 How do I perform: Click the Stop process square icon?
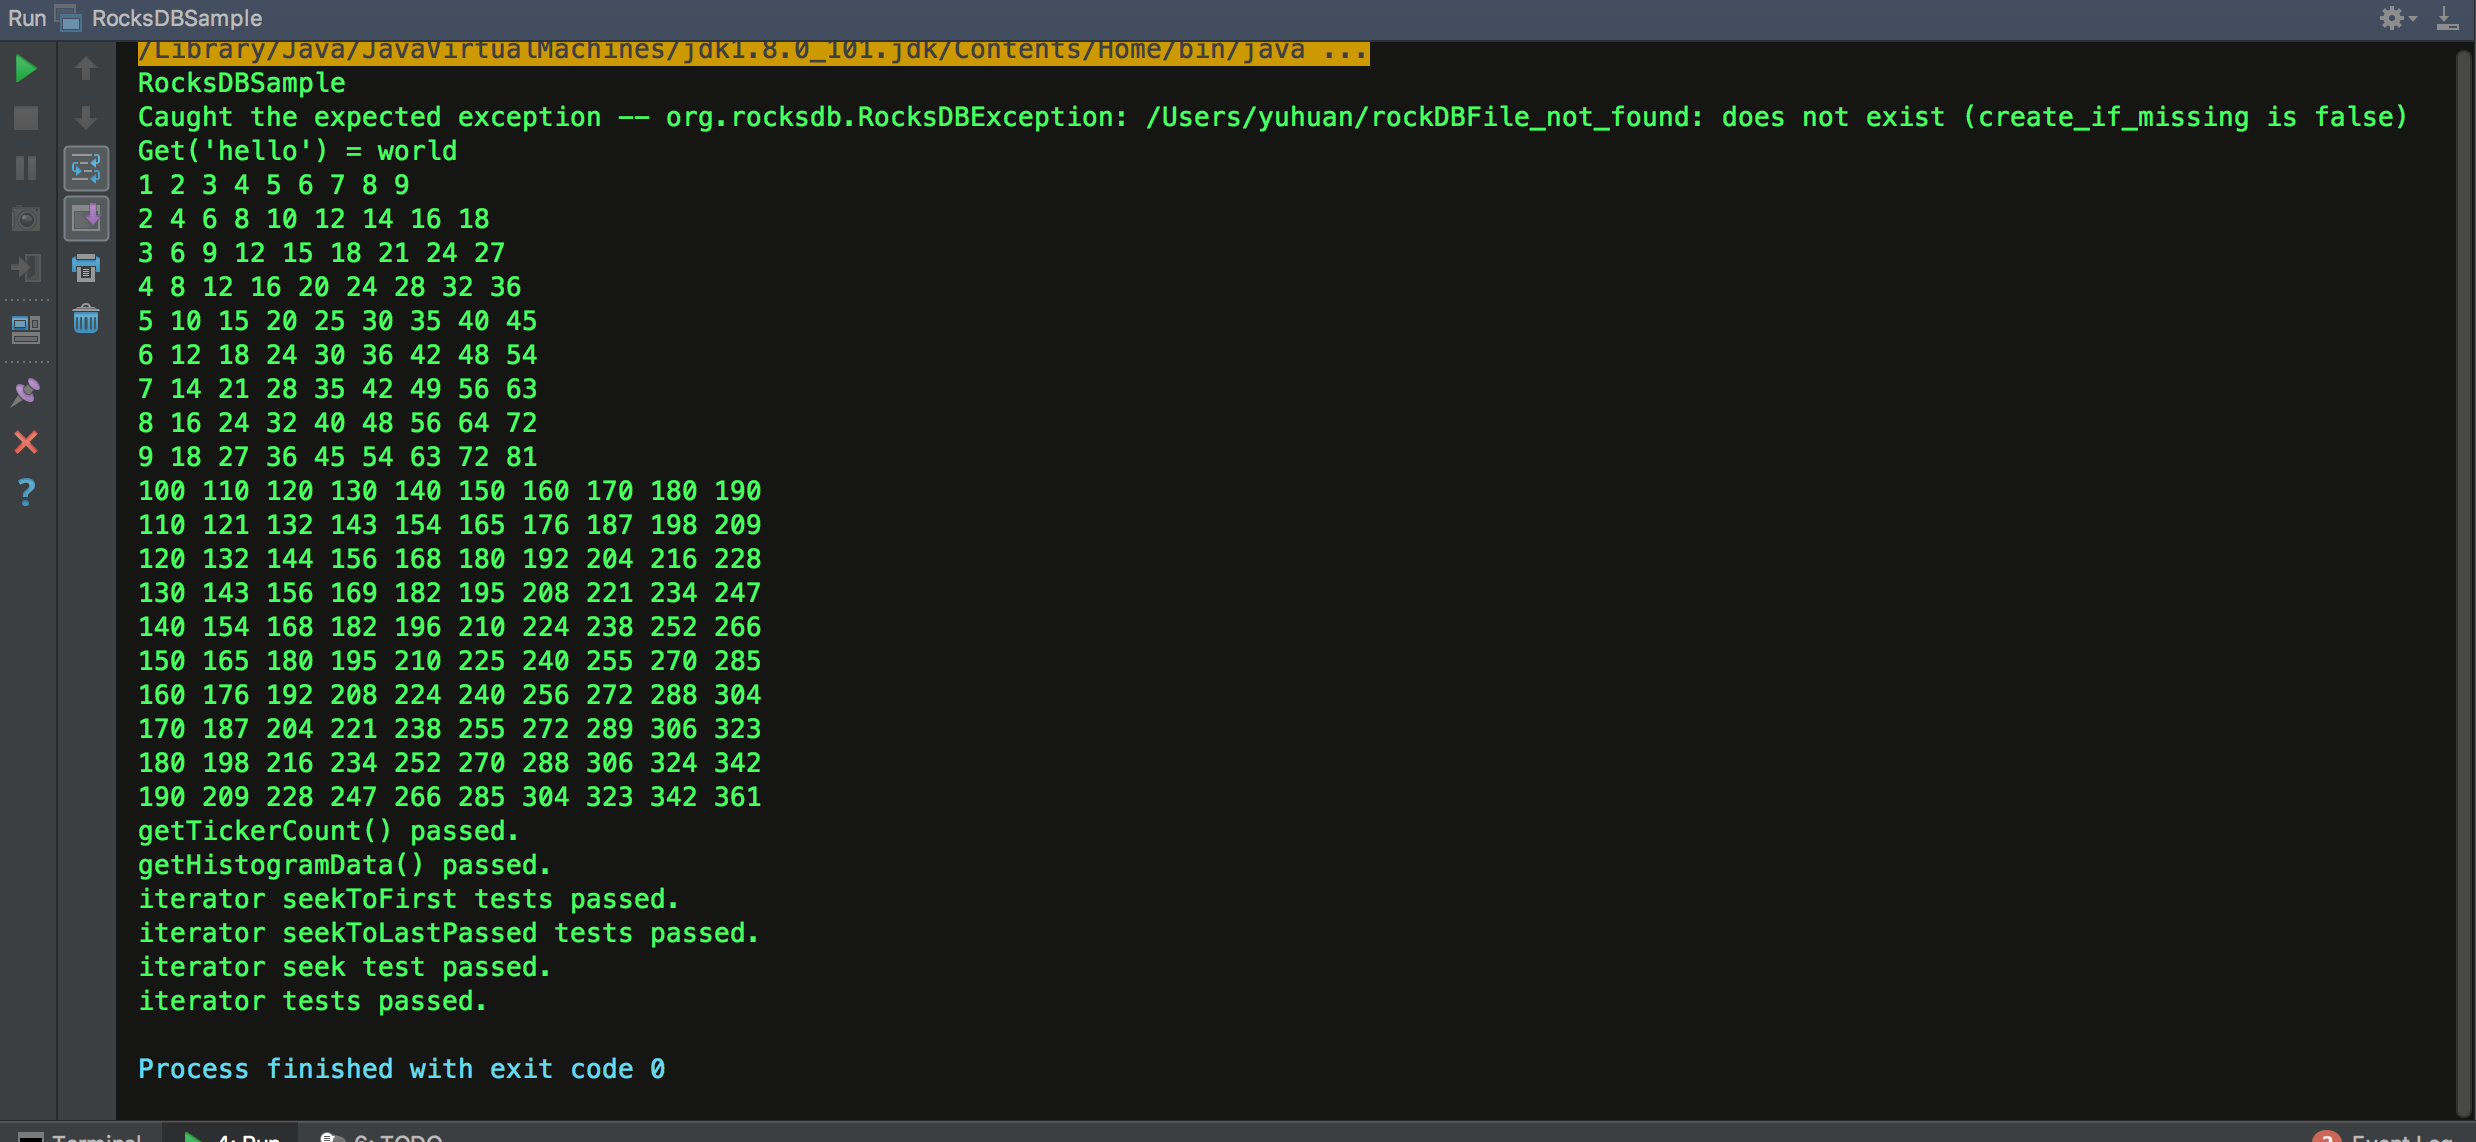click(26, 118)
